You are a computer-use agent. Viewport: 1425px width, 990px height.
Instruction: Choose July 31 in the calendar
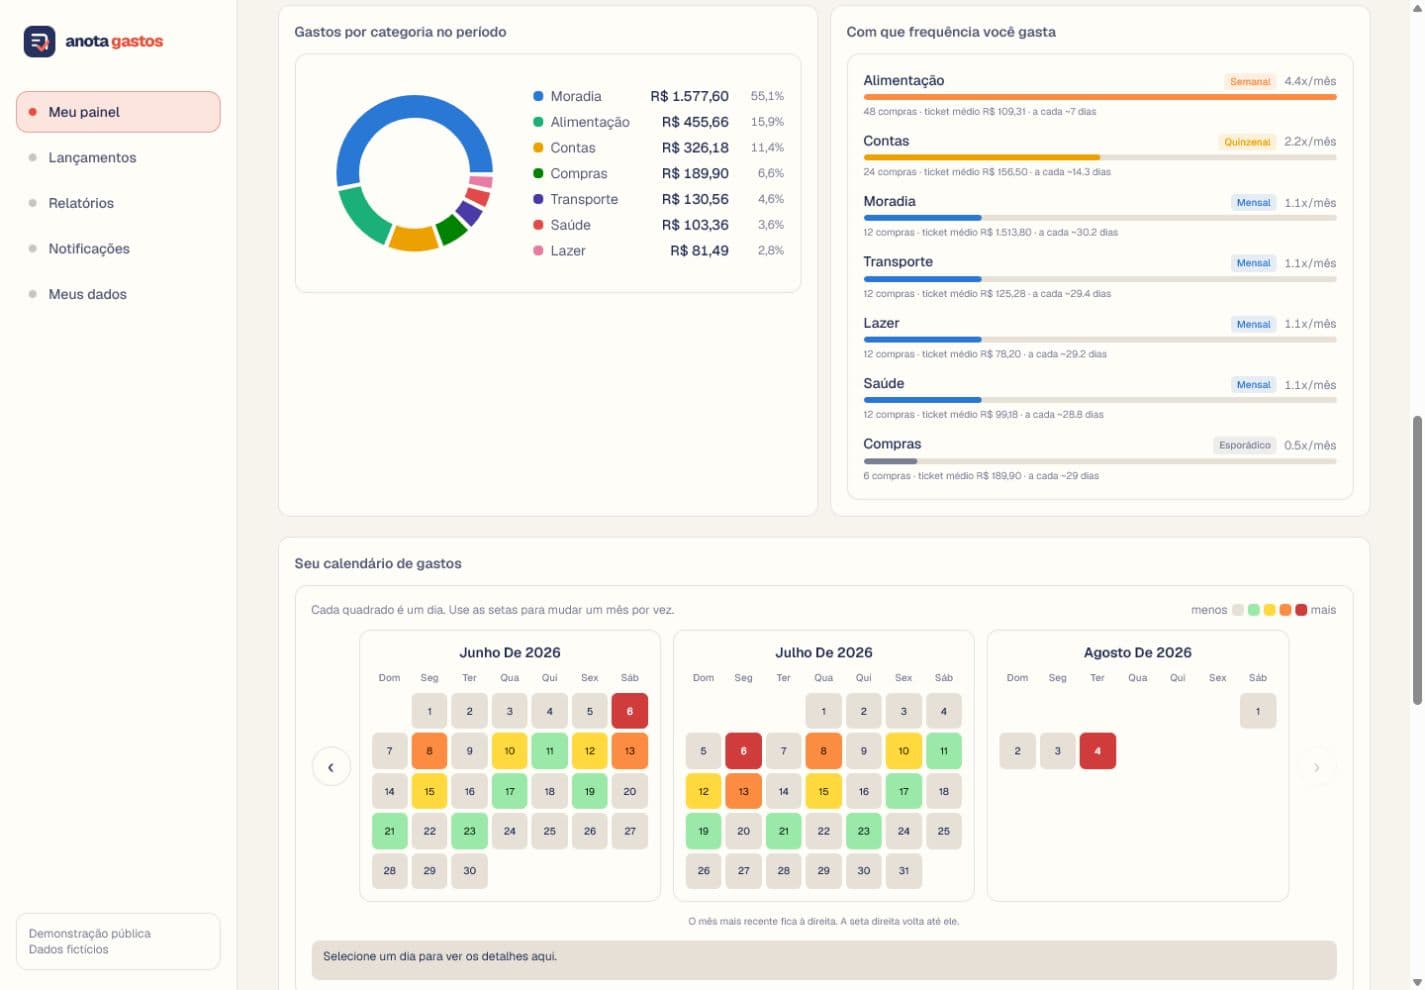(904, 871)
